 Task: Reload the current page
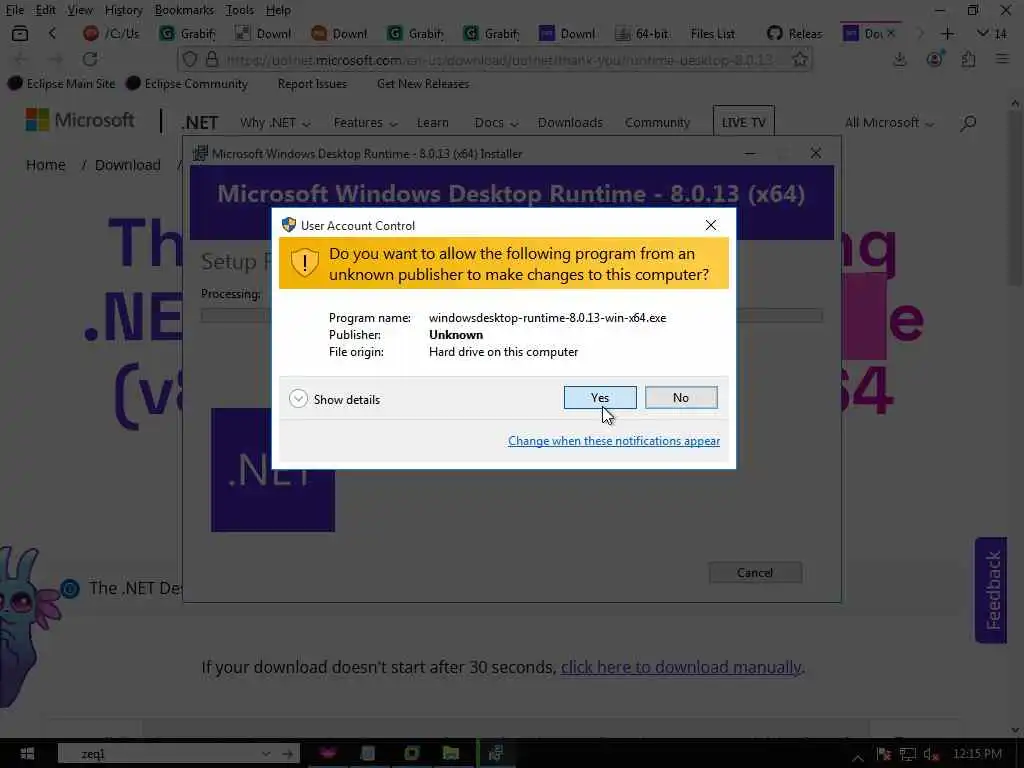coord(90,59)
